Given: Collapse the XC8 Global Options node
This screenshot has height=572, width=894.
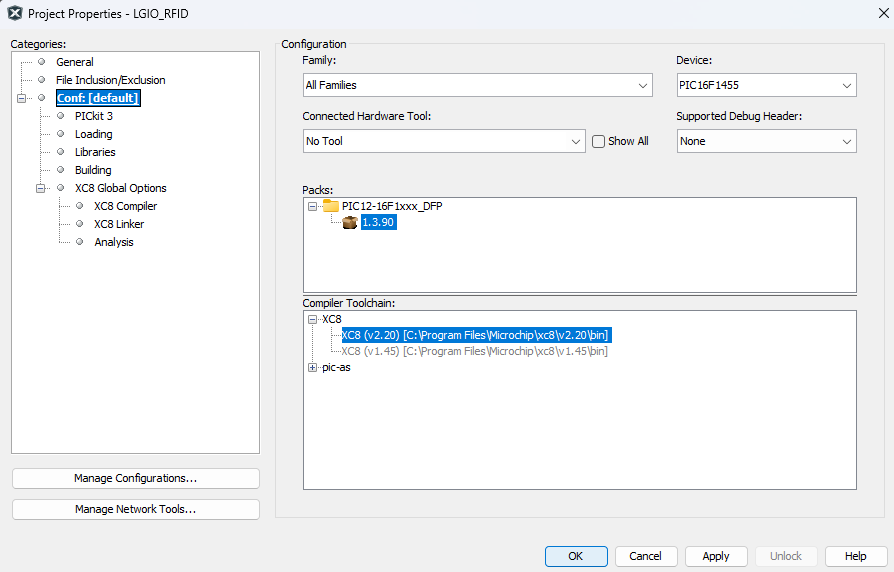Looking at the screenshot, I should [41, 188].
